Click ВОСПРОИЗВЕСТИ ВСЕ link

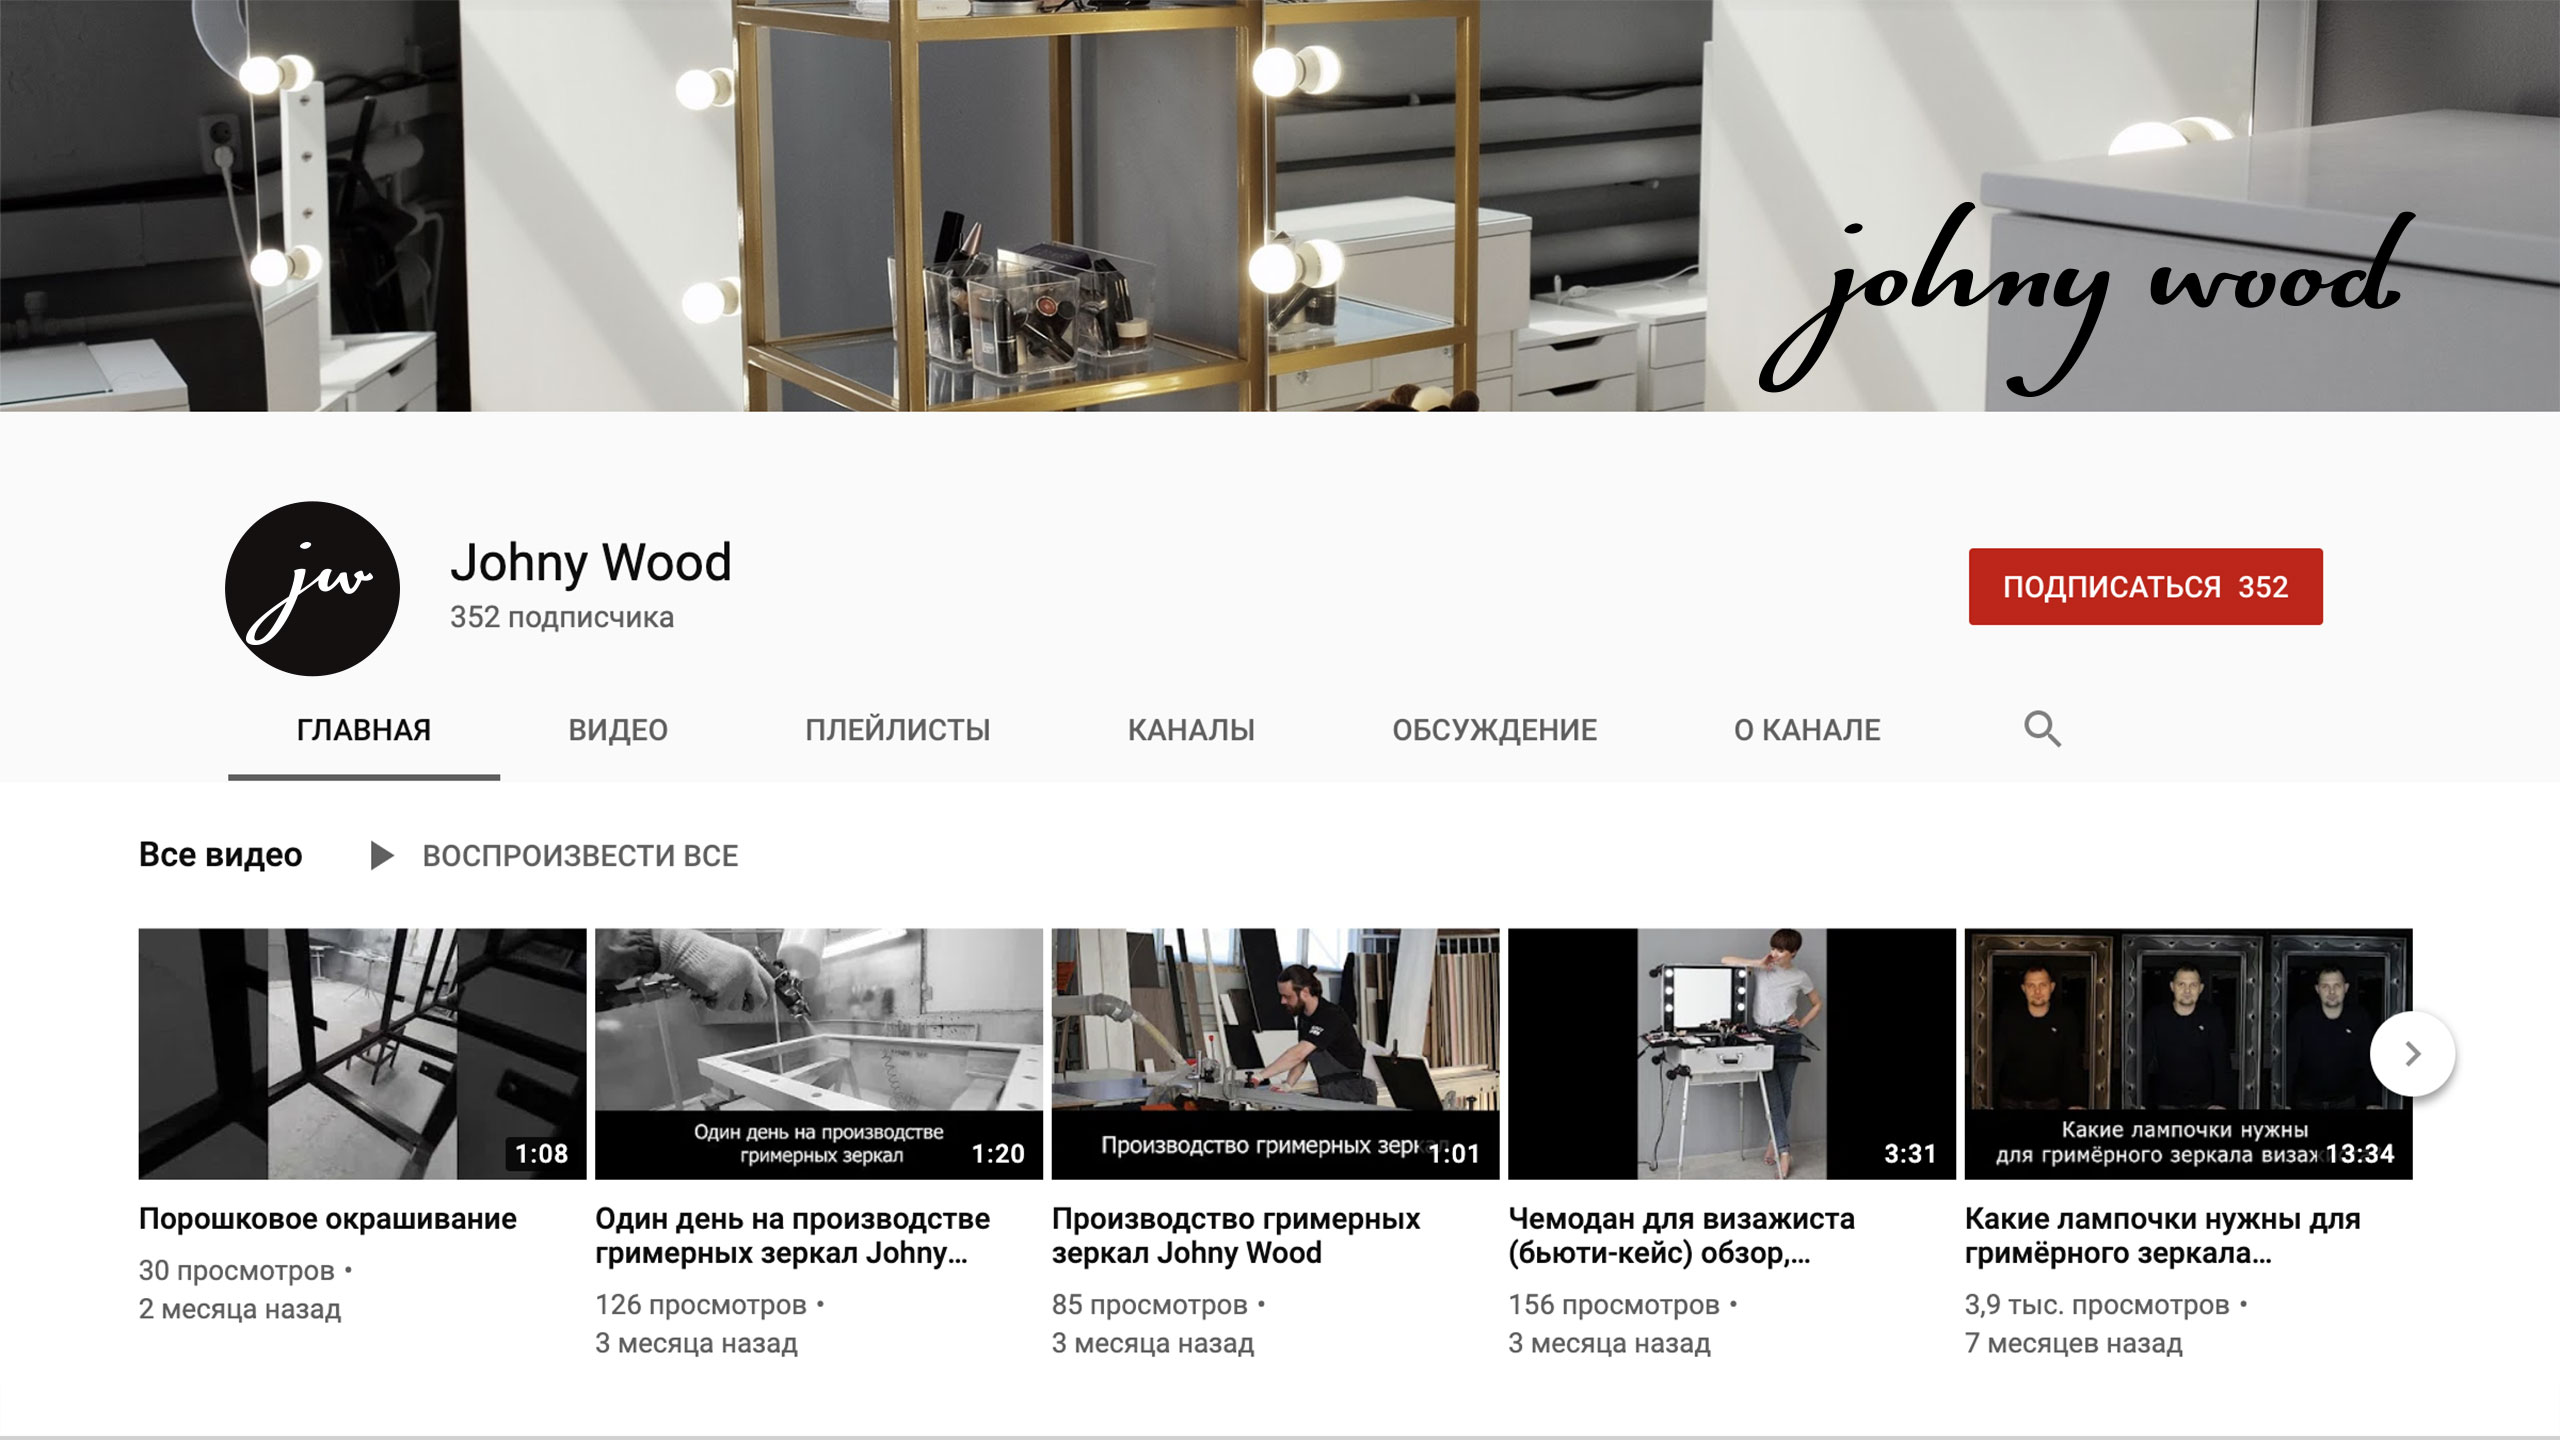(x=580, y=856)
